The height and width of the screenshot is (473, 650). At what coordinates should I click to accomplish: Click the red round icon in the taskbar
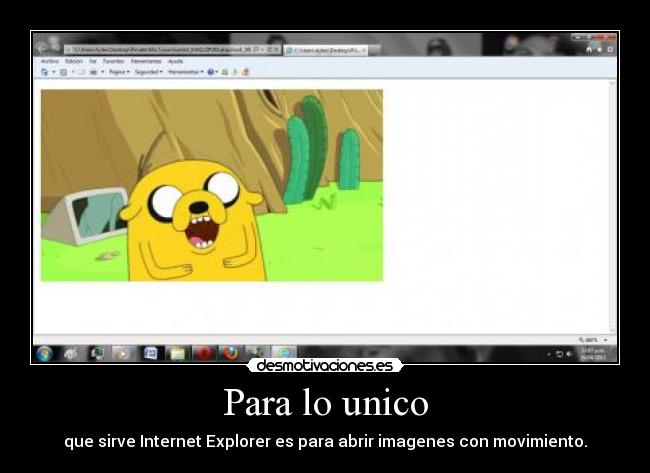coord(204,354)
